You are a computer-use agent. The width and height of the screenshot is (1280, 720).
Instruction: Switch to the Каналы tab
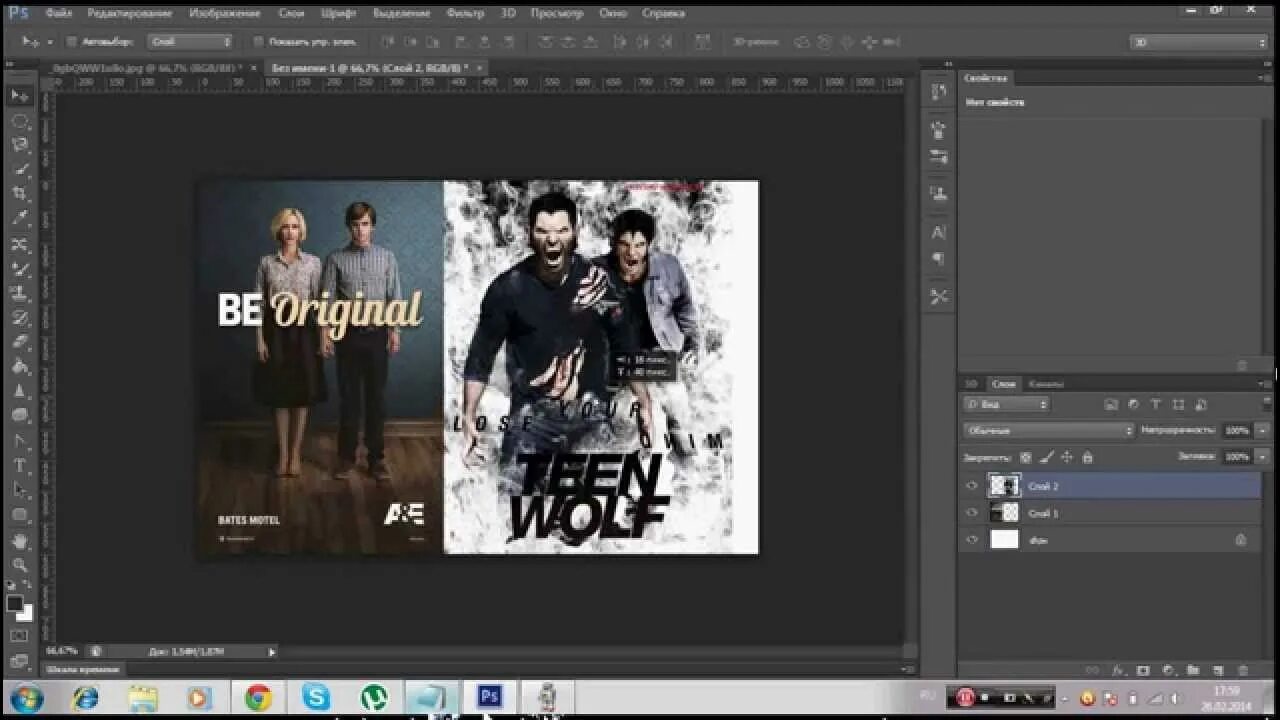tap(1046, 383)
